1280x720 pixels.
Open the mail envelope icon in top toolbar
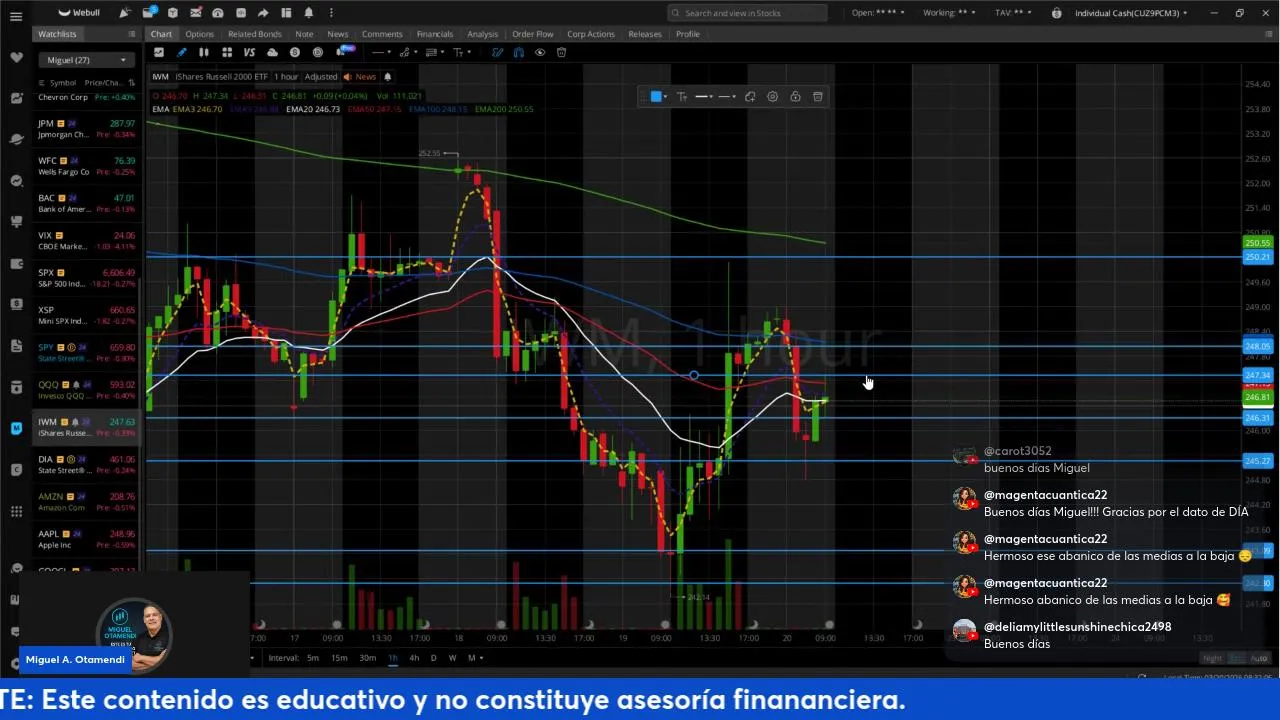pyautogui.click(x=195, y=12)
